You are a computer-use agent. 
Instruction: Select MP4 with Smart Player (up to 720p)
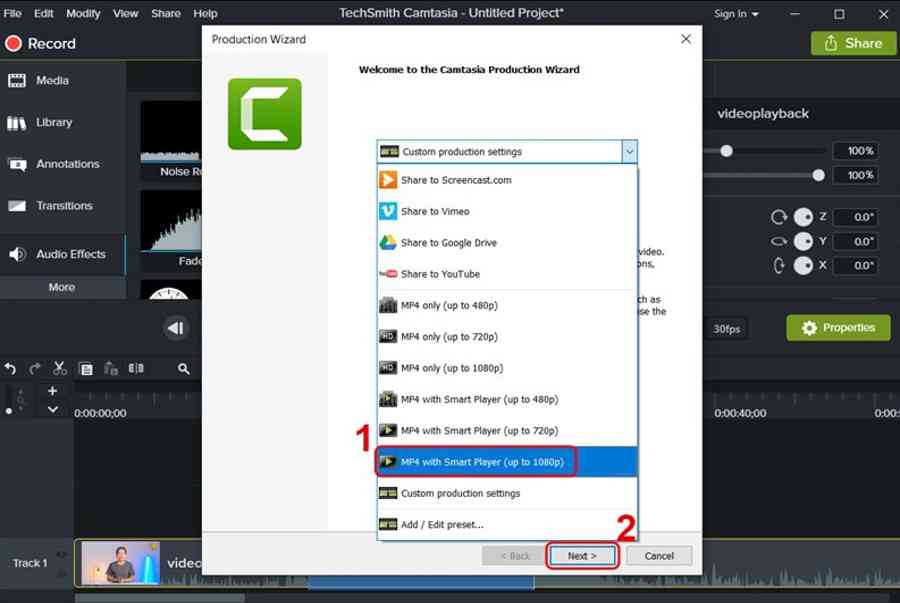pos(507,430)
